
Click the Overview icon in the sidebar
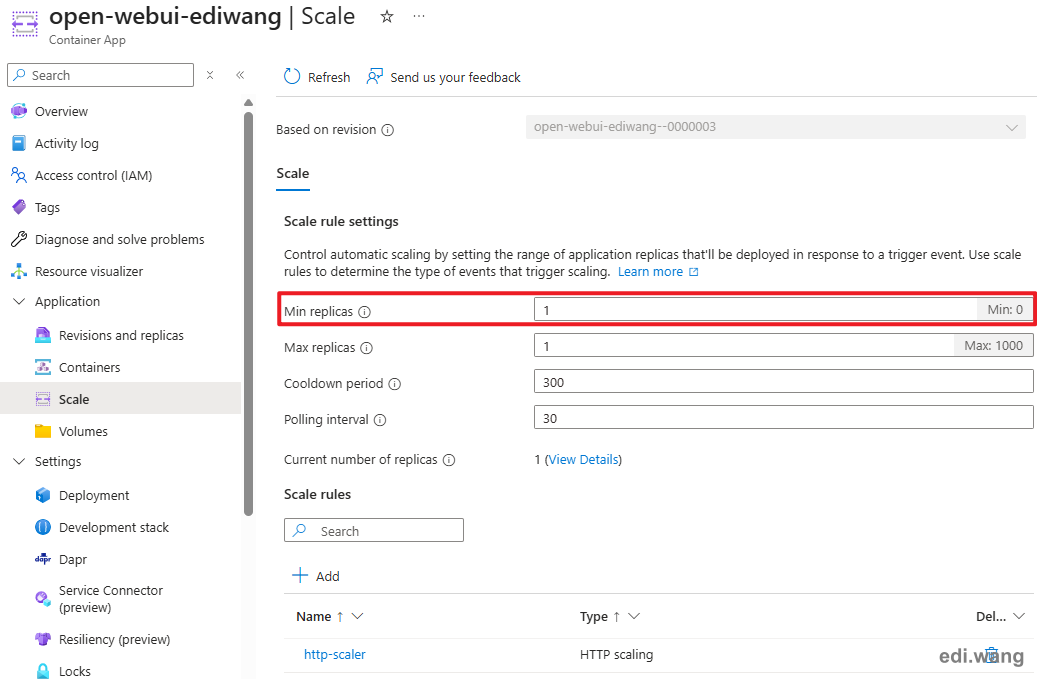tap(19, 111)
